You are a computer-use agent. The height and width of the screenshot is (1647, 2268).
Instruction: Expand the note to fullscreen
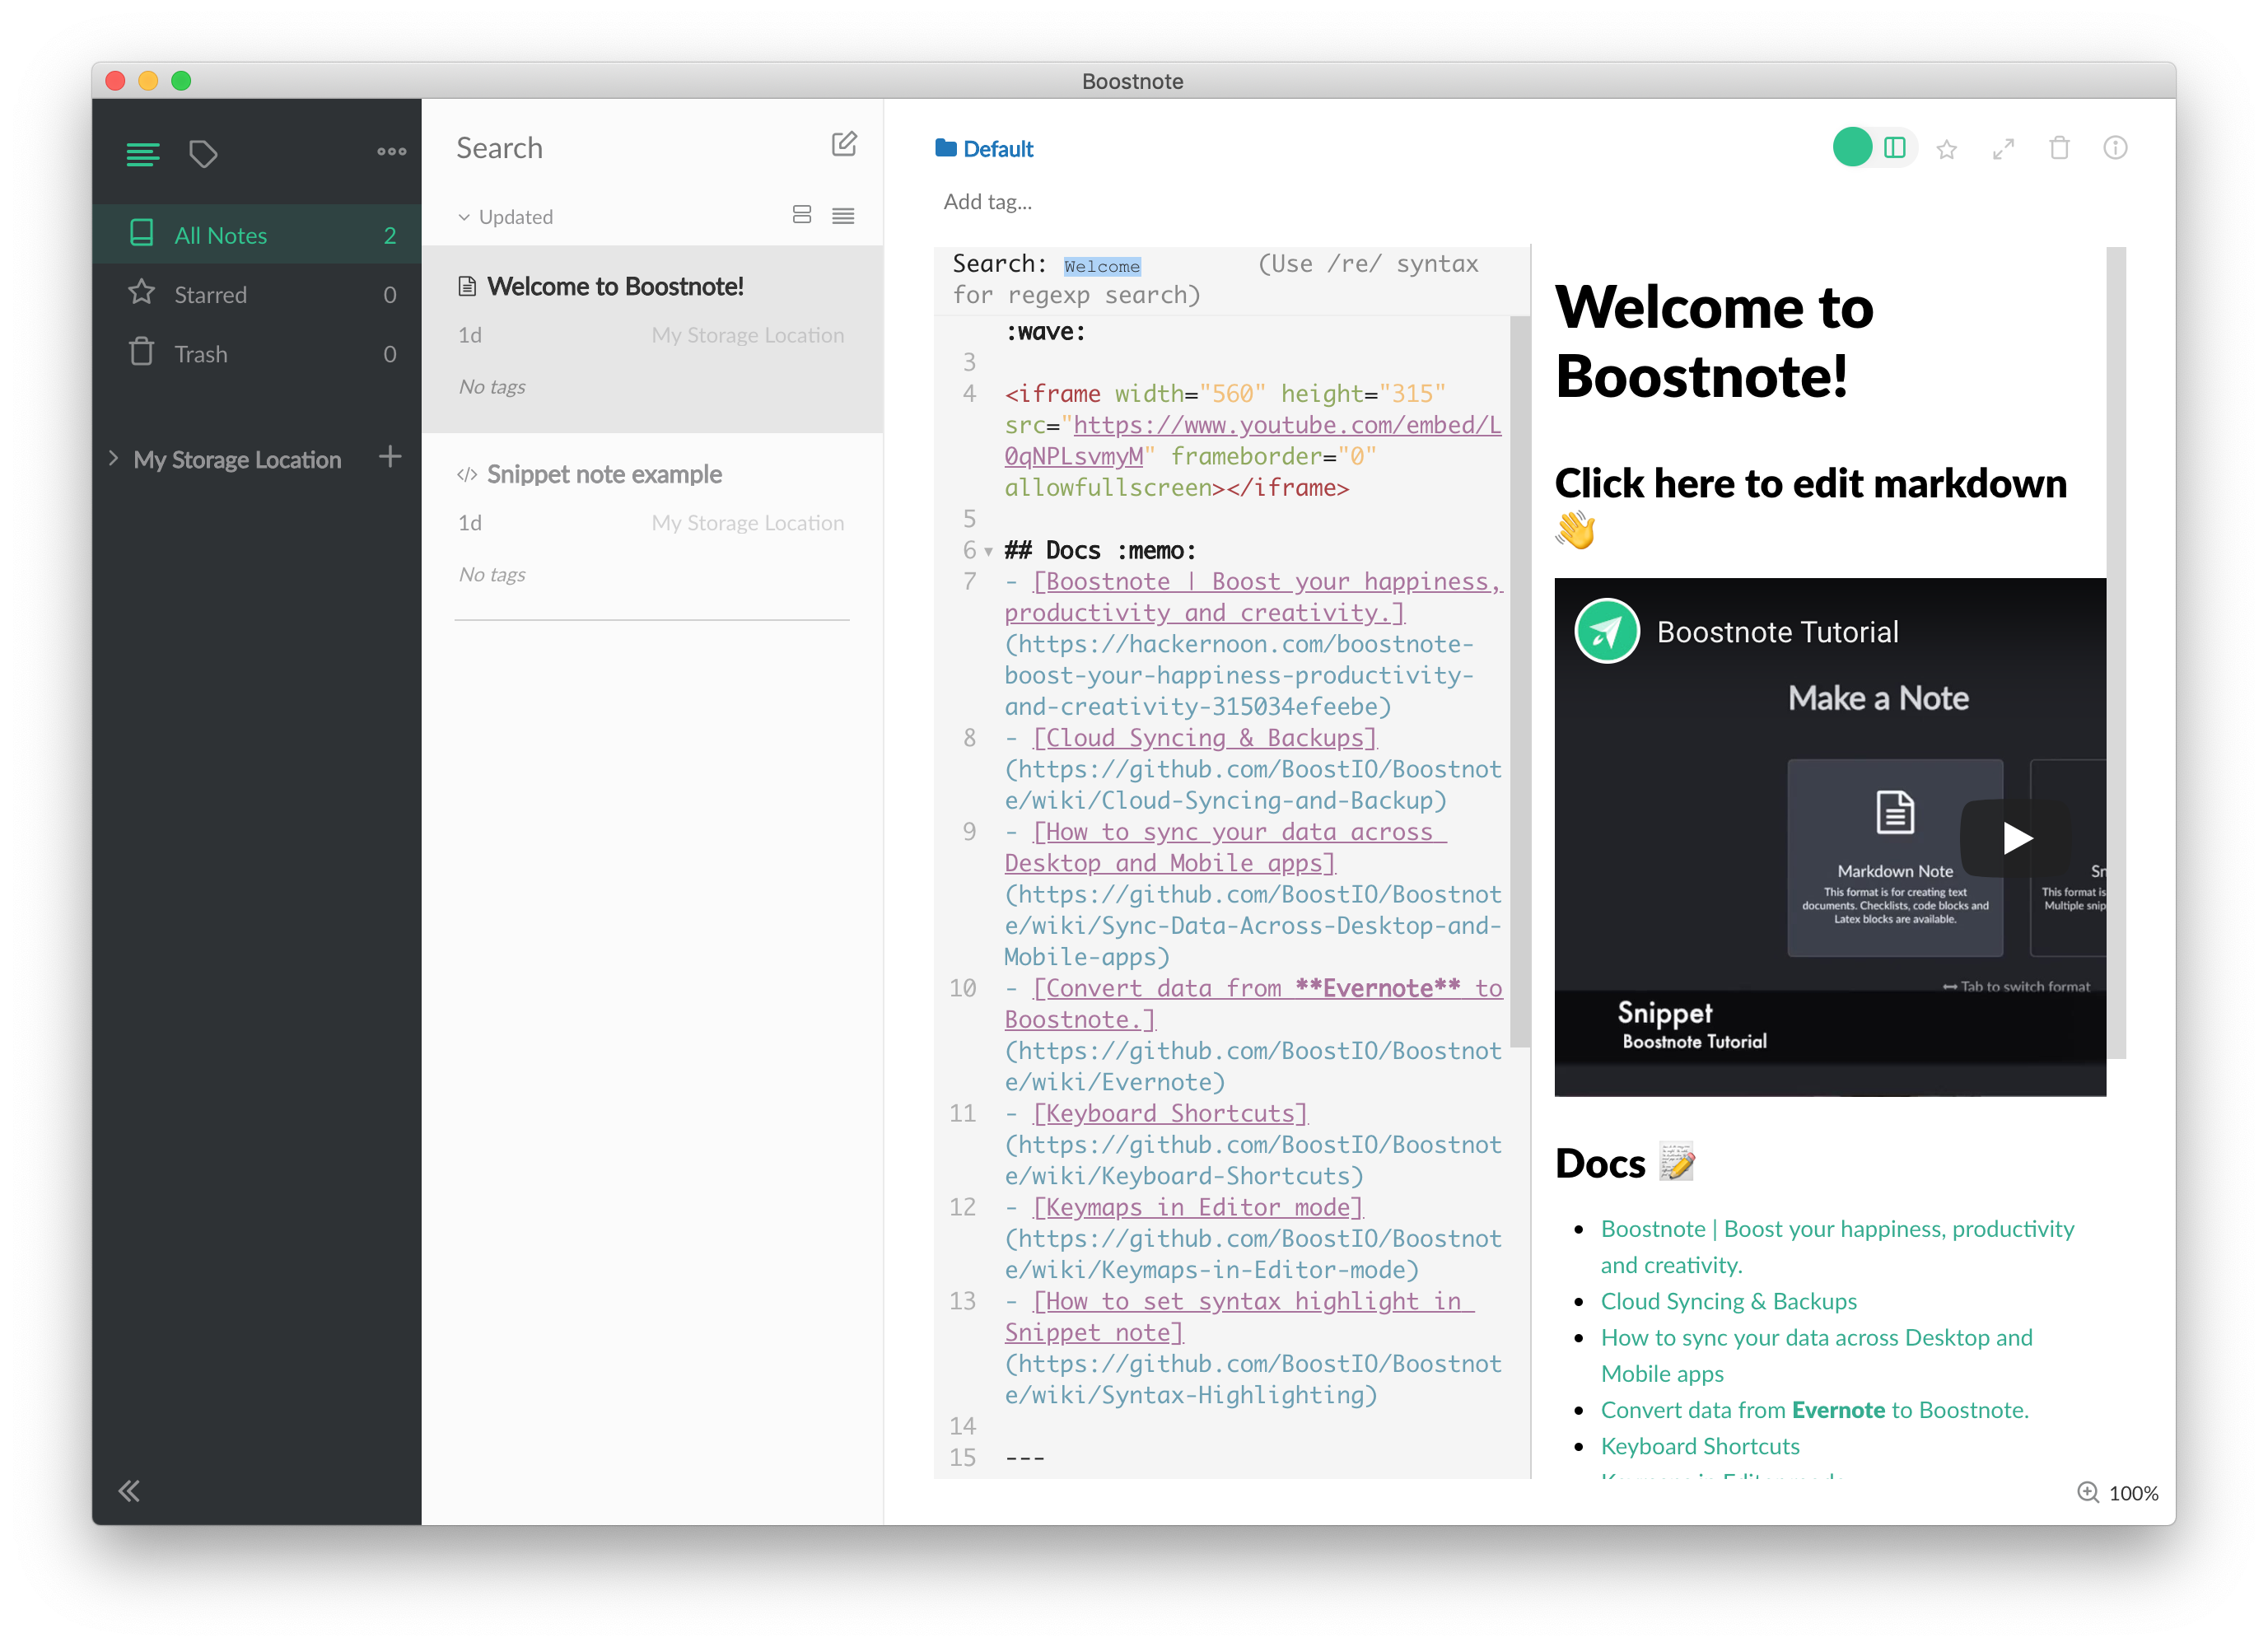2003,148
